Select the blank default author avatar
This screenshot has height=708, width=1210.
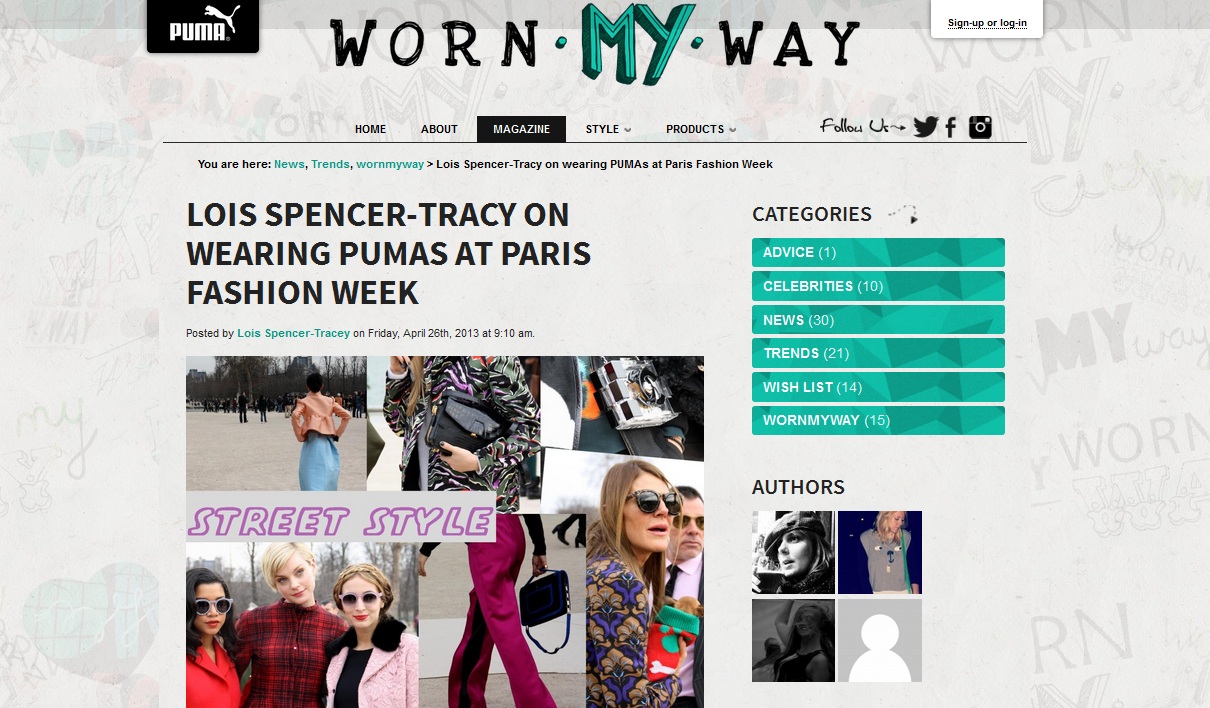click(880, 640)
